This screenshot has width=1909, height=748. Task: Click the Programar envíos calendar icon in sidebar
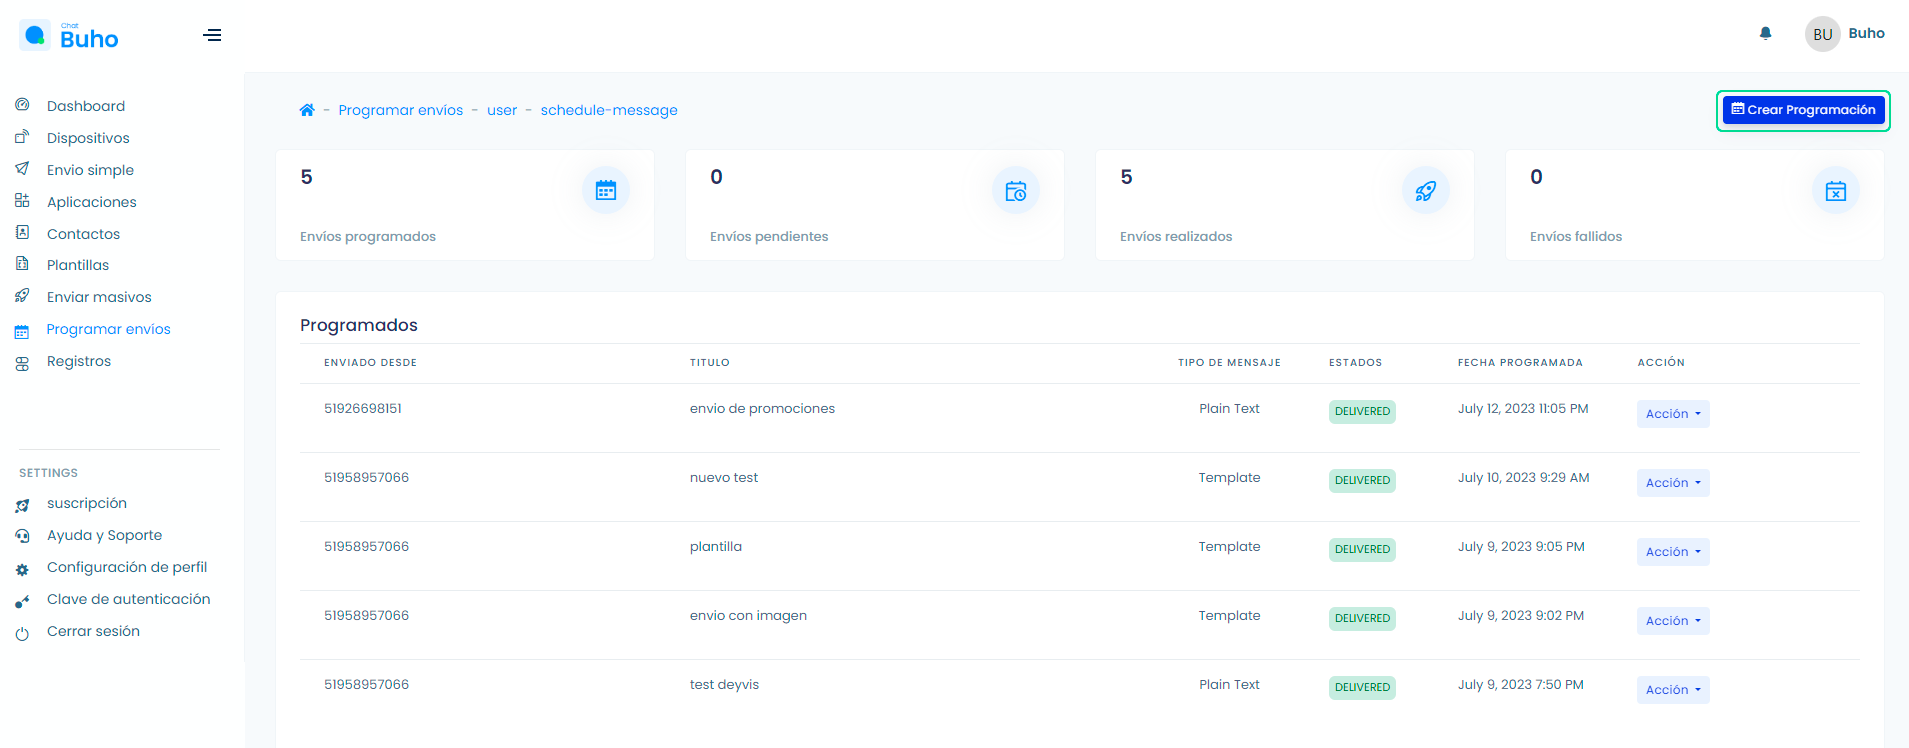pos(22,331)
